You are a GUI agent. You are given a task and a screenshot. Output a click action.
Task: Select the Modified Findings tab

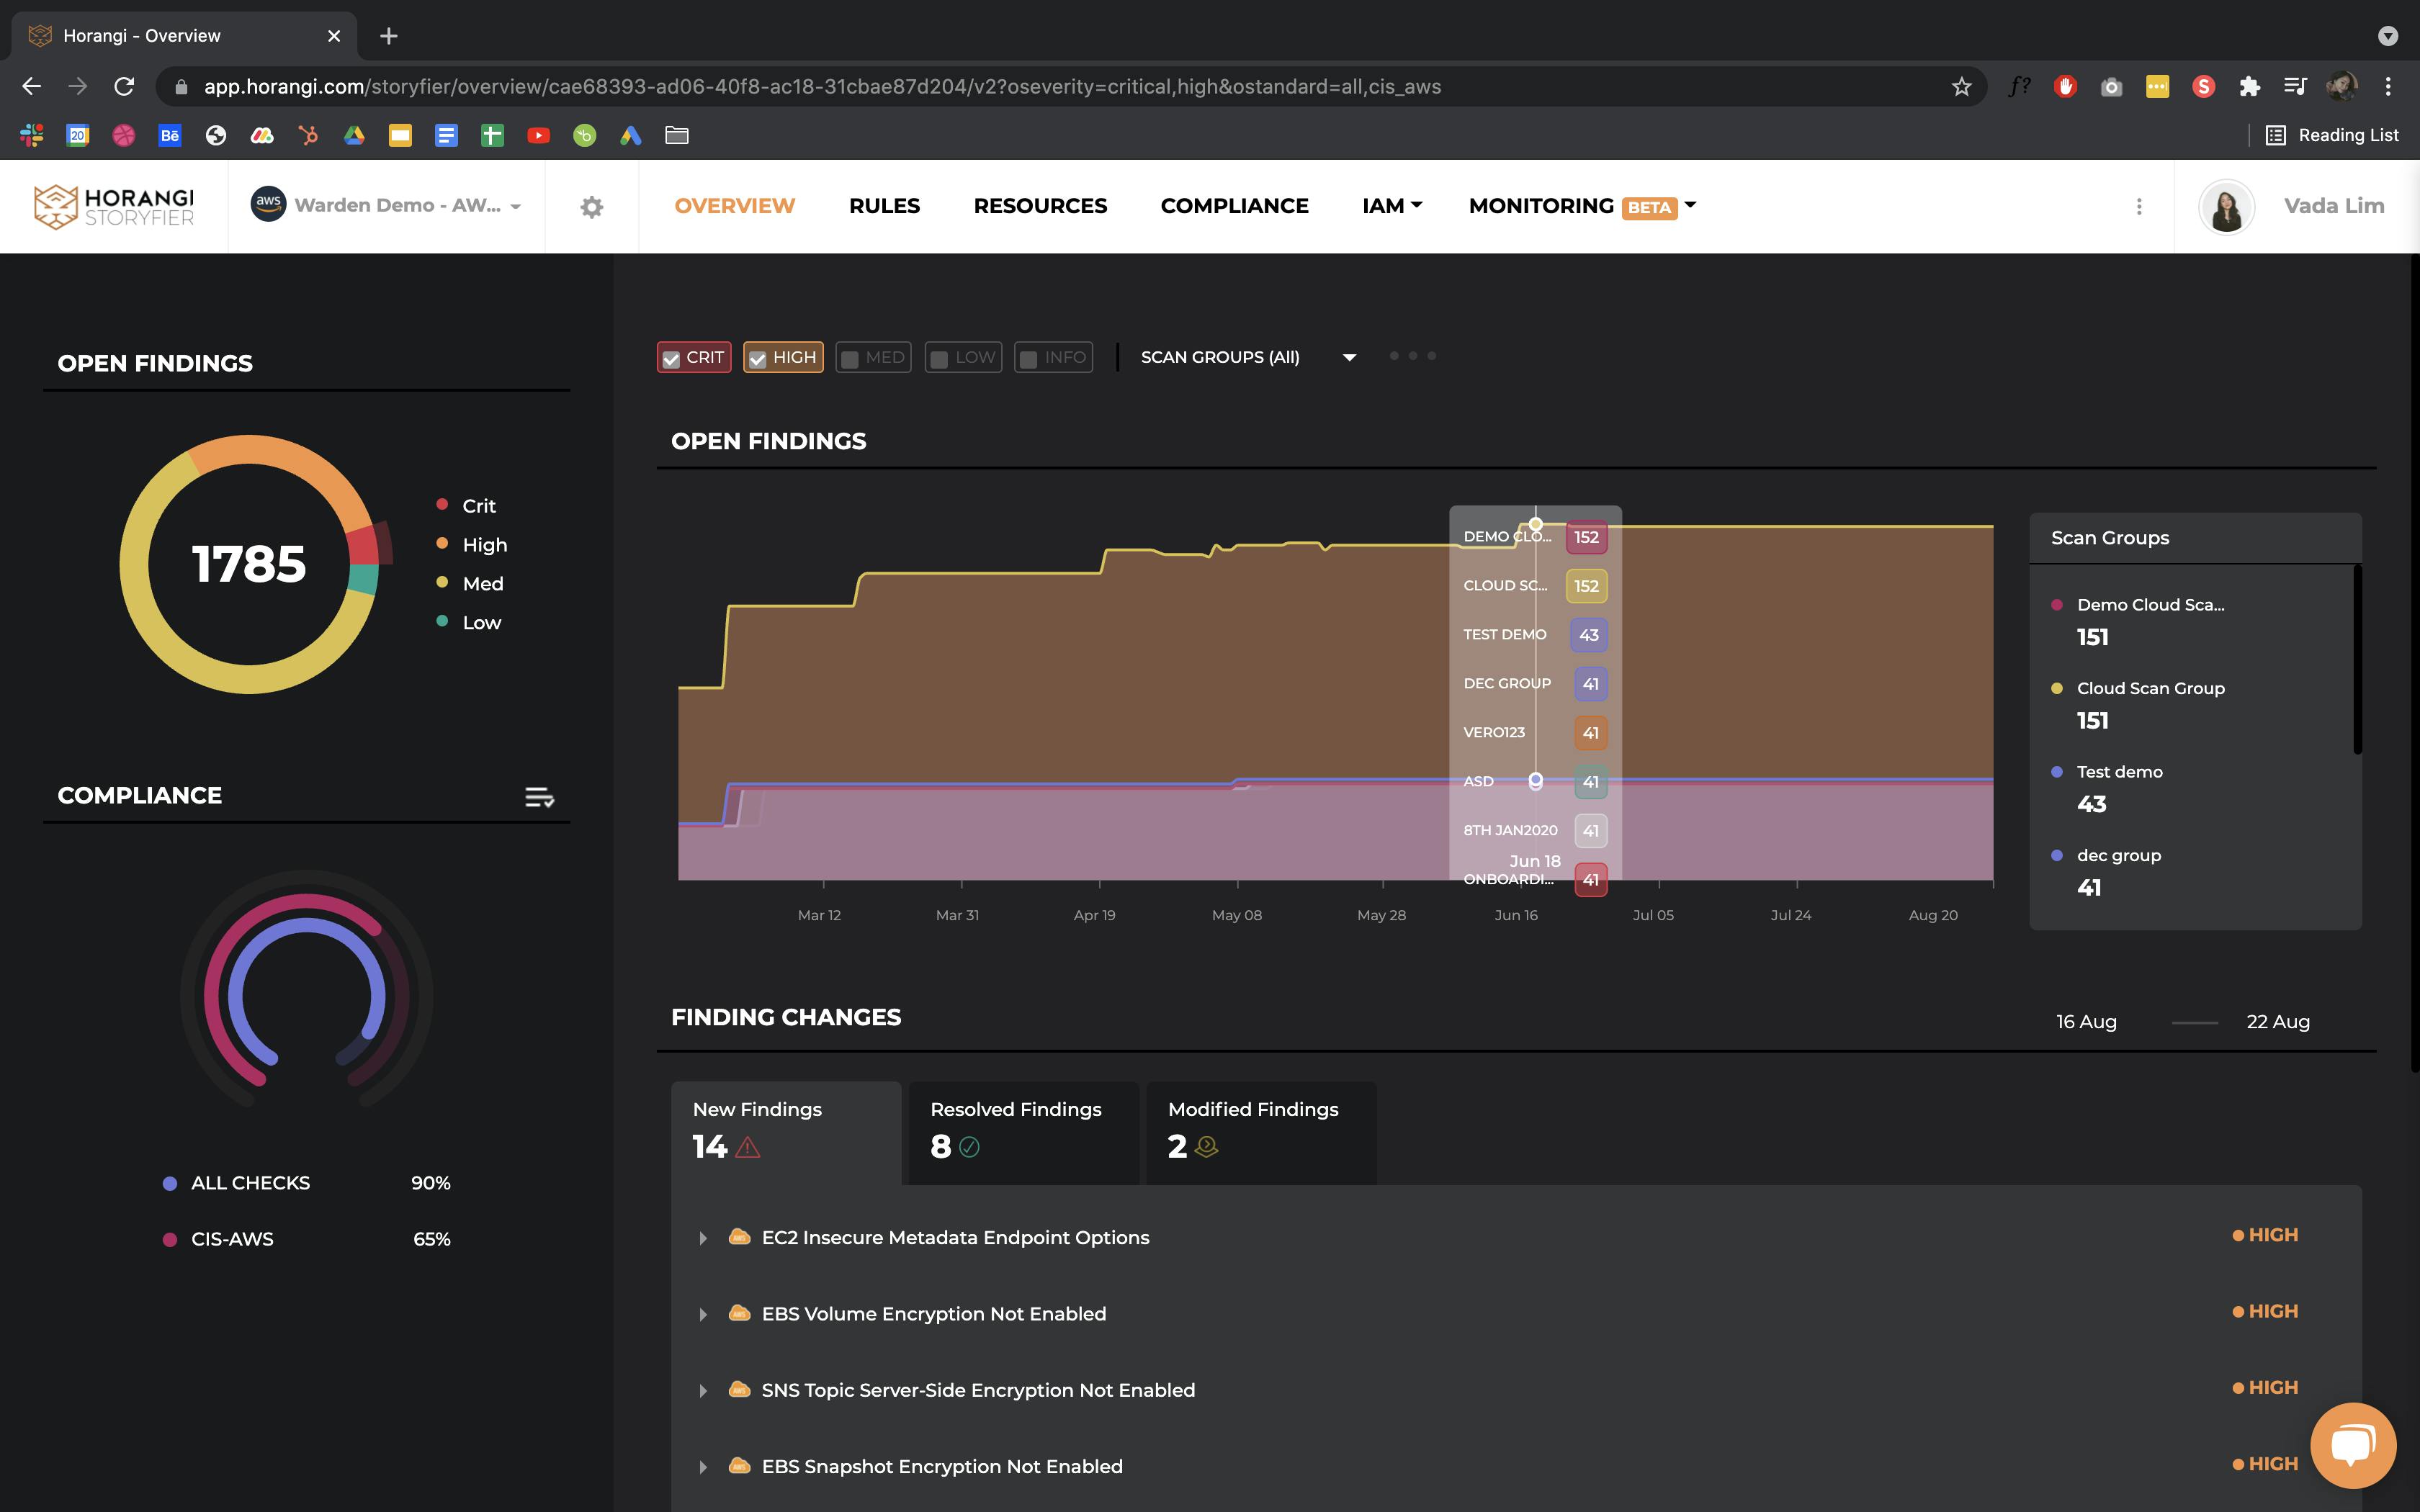[x=1261, y=1133]
